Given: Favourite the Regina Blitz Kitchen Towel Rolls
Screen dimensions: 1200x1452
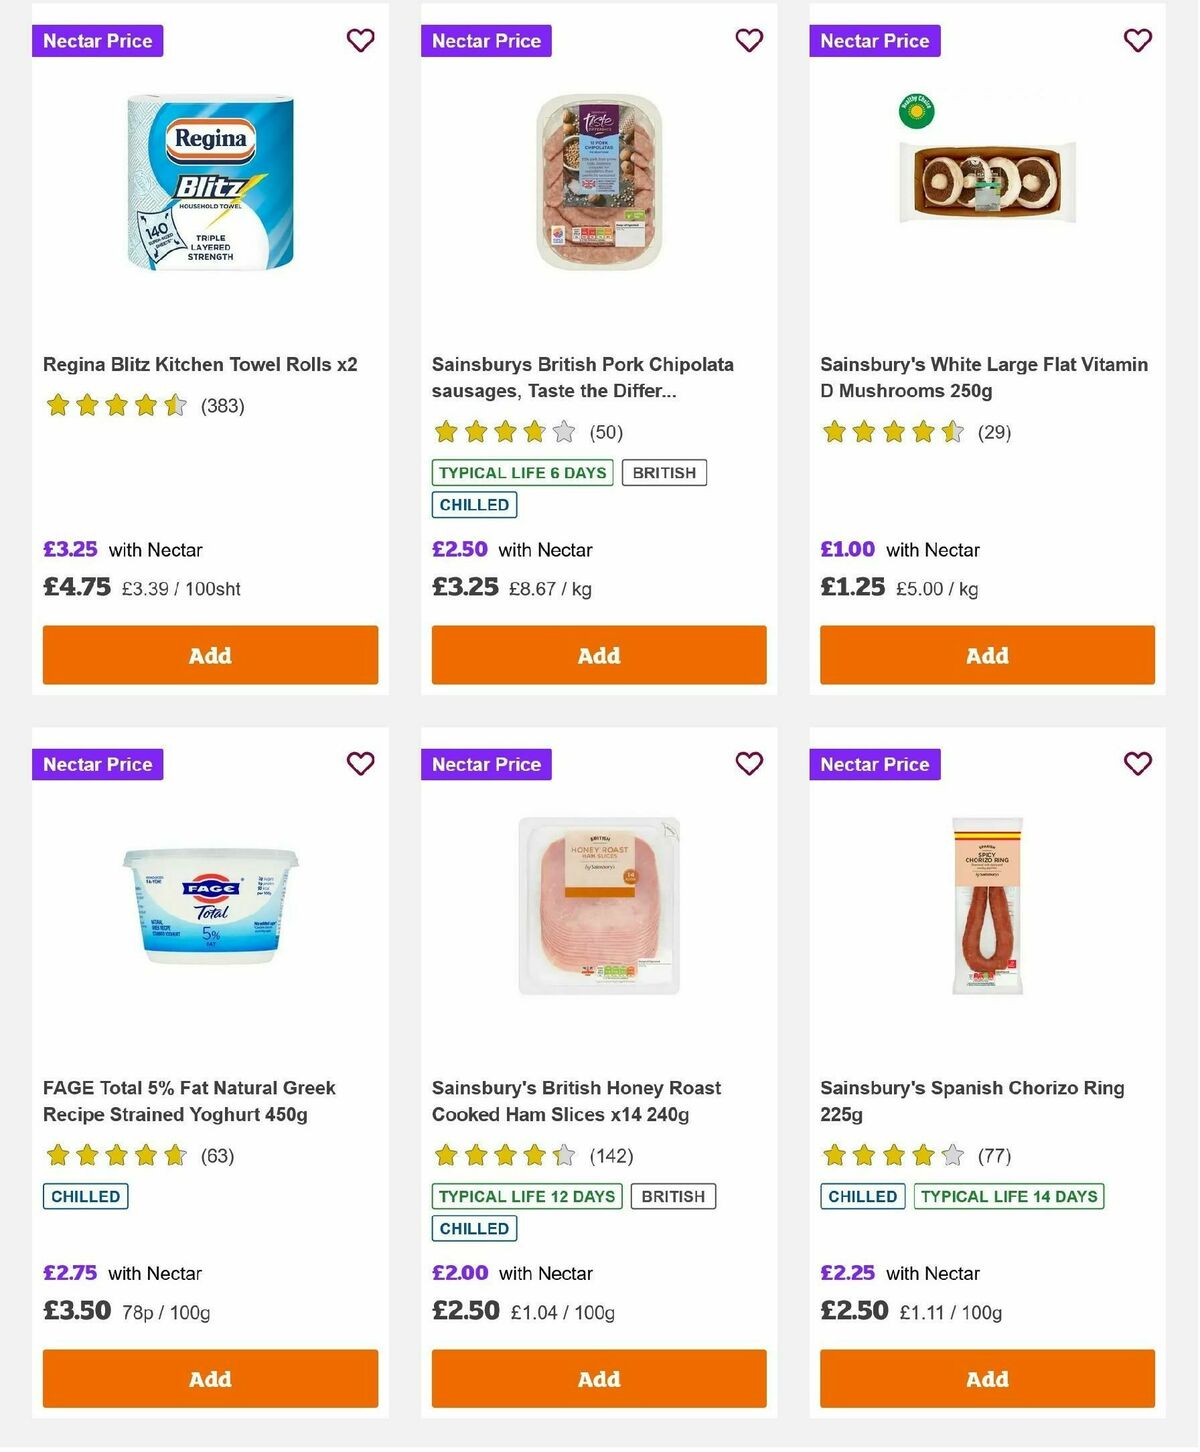Looking at the screenshot, I should (x=360, y=40).
